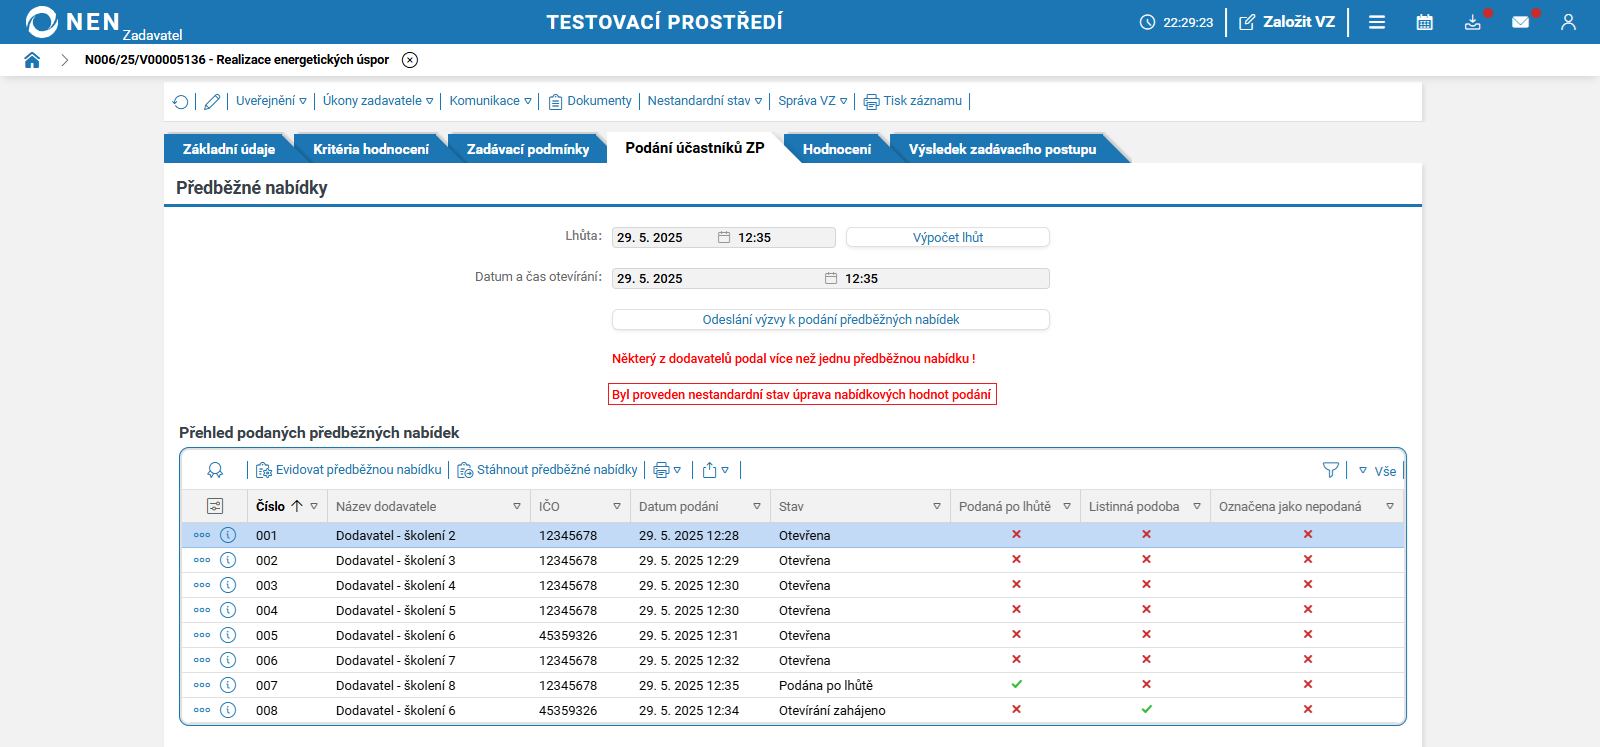Click the pencil edit icon
This screenshot has height=747, width=1600.
coord(212,101)
